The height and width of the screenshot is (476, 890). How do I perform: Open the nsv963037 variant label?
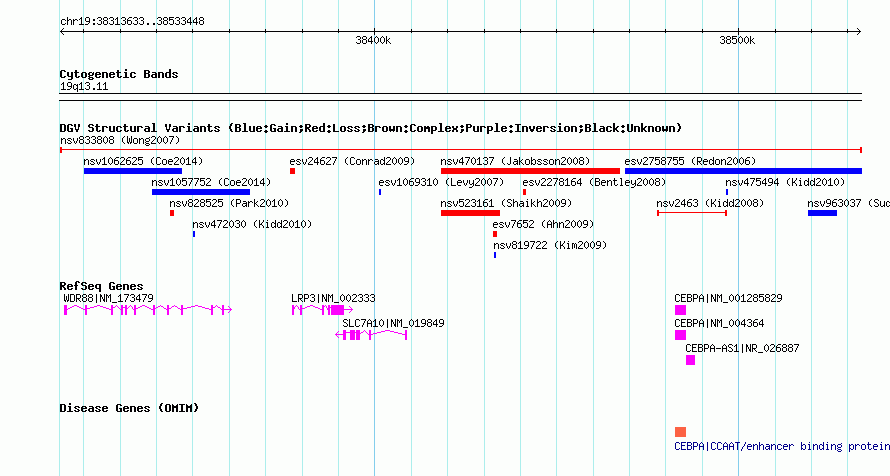click(x=848, y=203)
